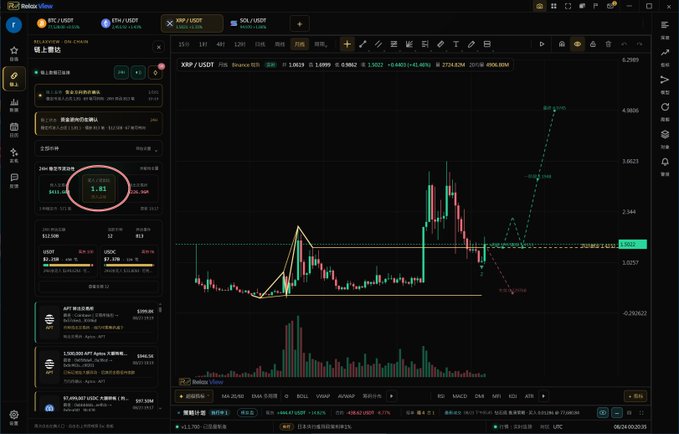679x434 pixels.
Task: Click the diamond notification button with badge
Action: [x=155, y=73]
